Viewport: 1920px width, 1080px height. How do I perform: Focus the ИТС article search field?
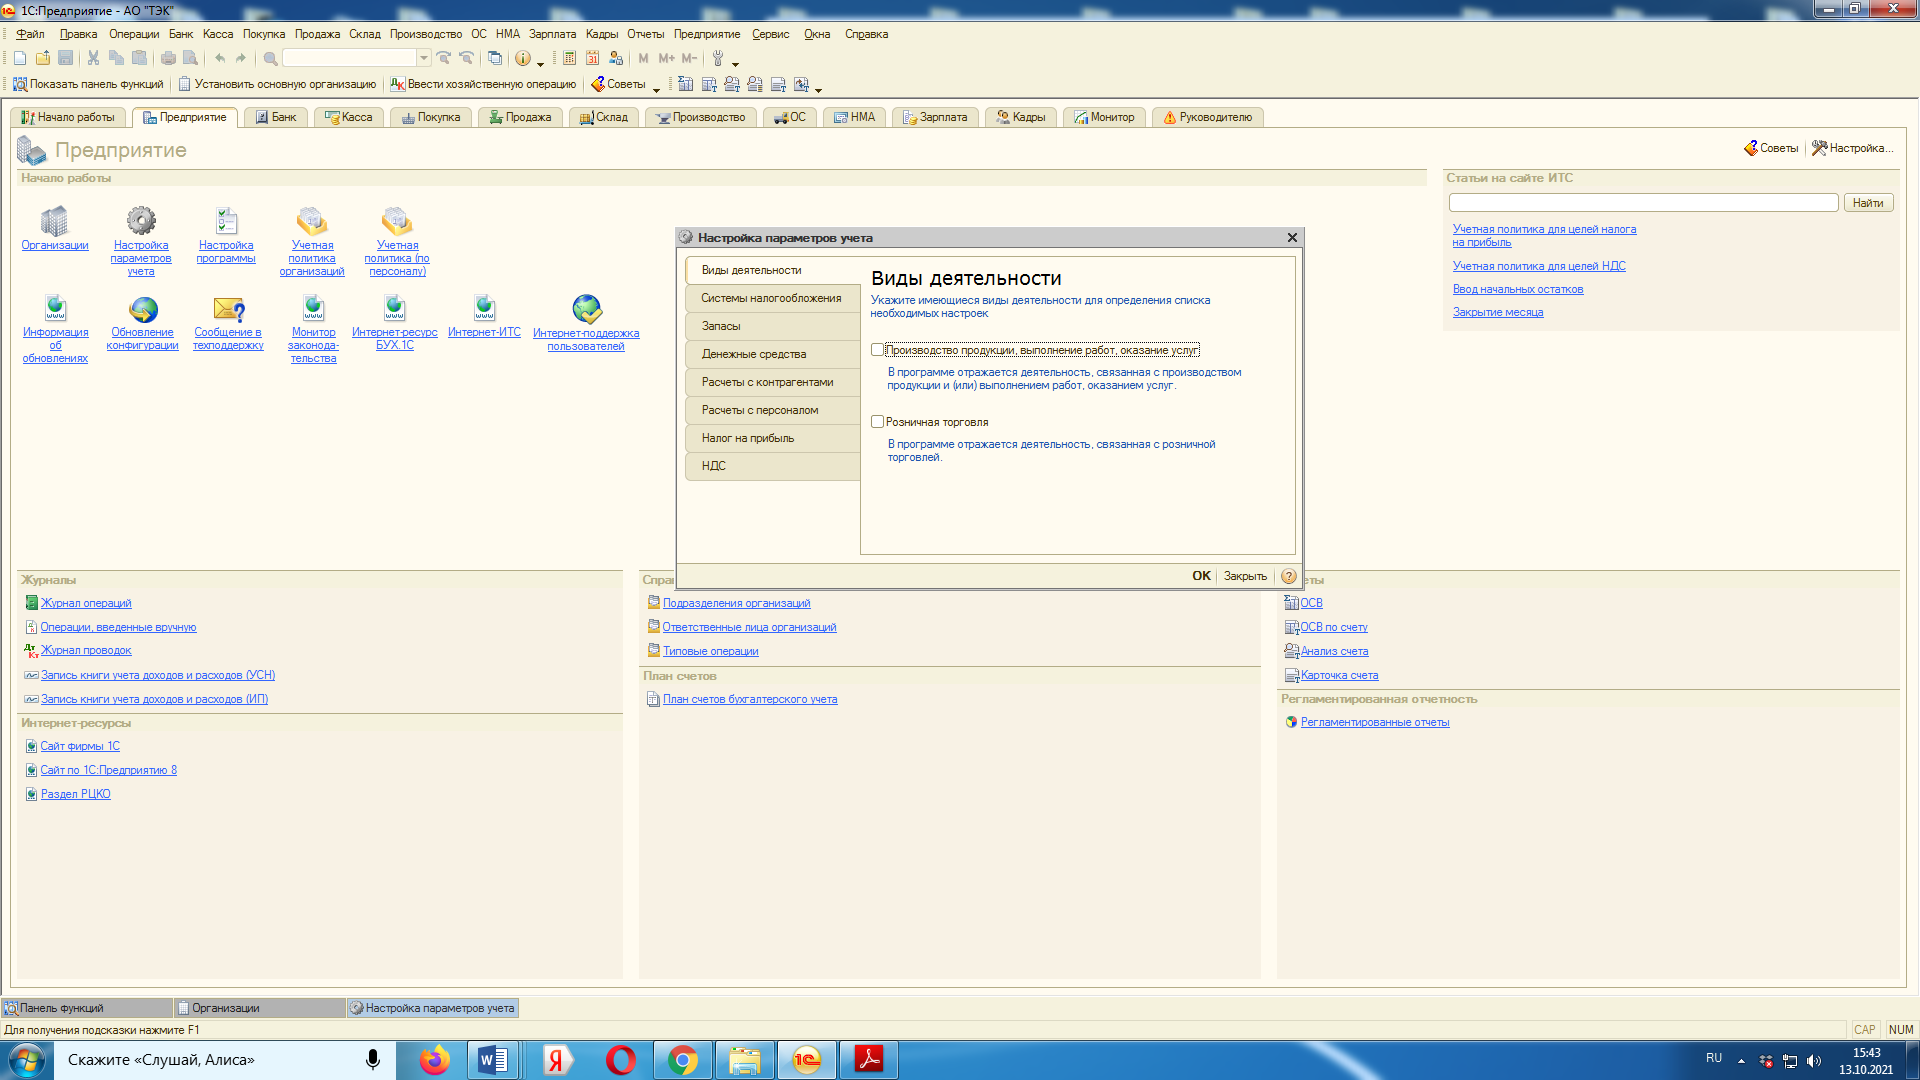(1643, 203)
